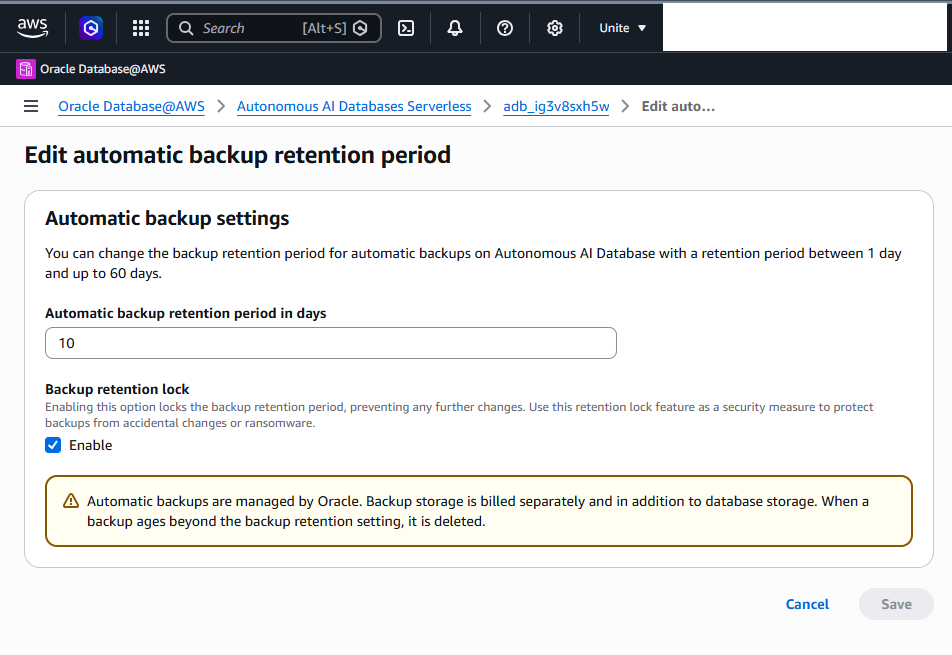Open the AWS home logo

[32, 28]
